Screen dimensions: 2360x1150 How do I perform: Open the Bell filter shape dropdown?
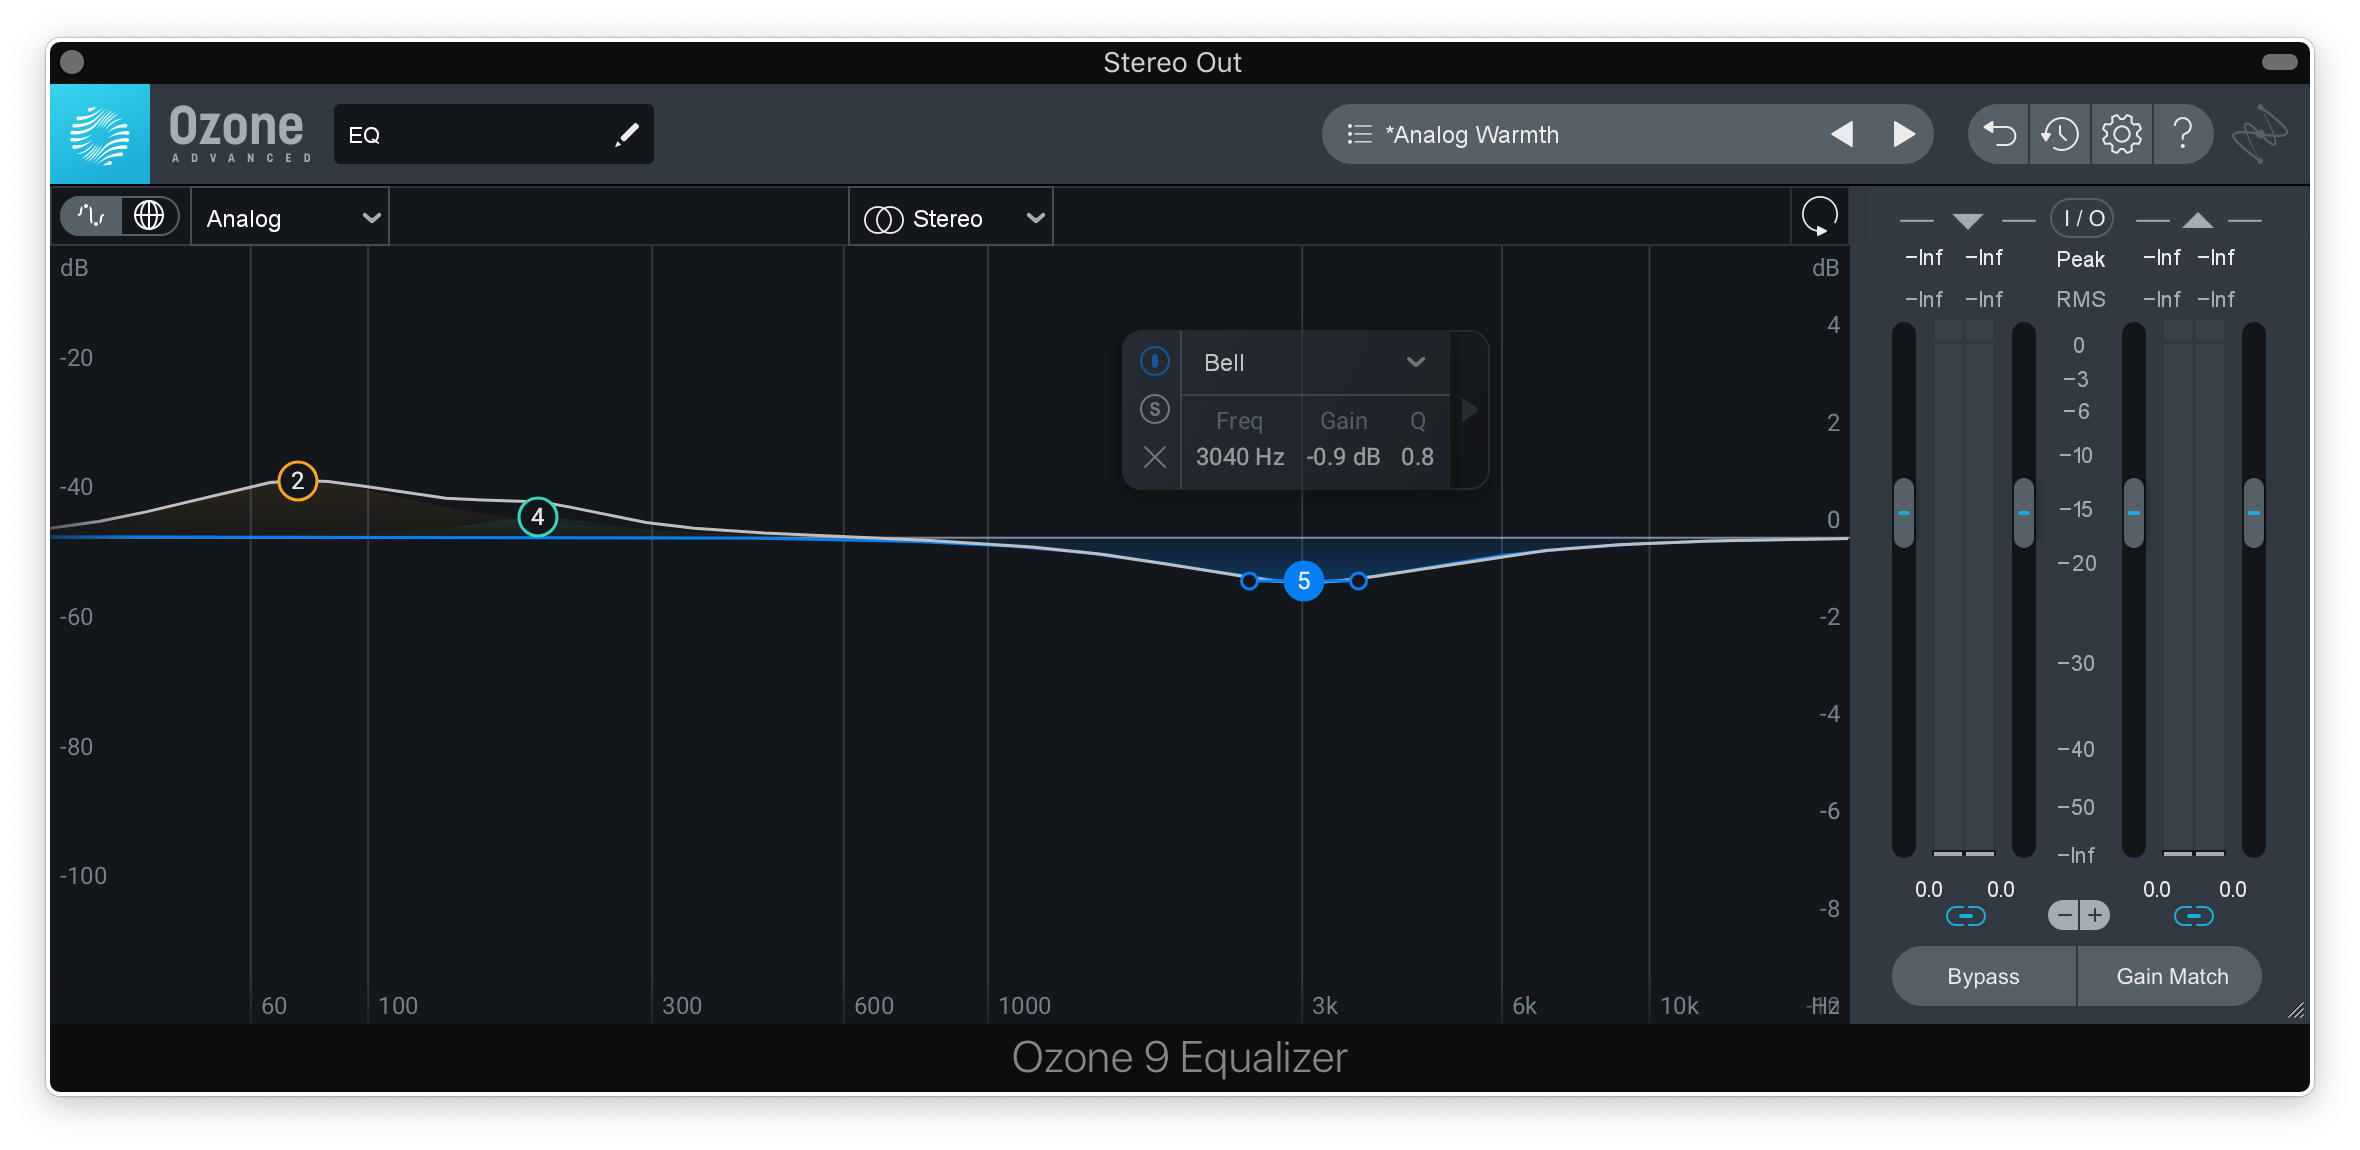[x=1315, y=362]
